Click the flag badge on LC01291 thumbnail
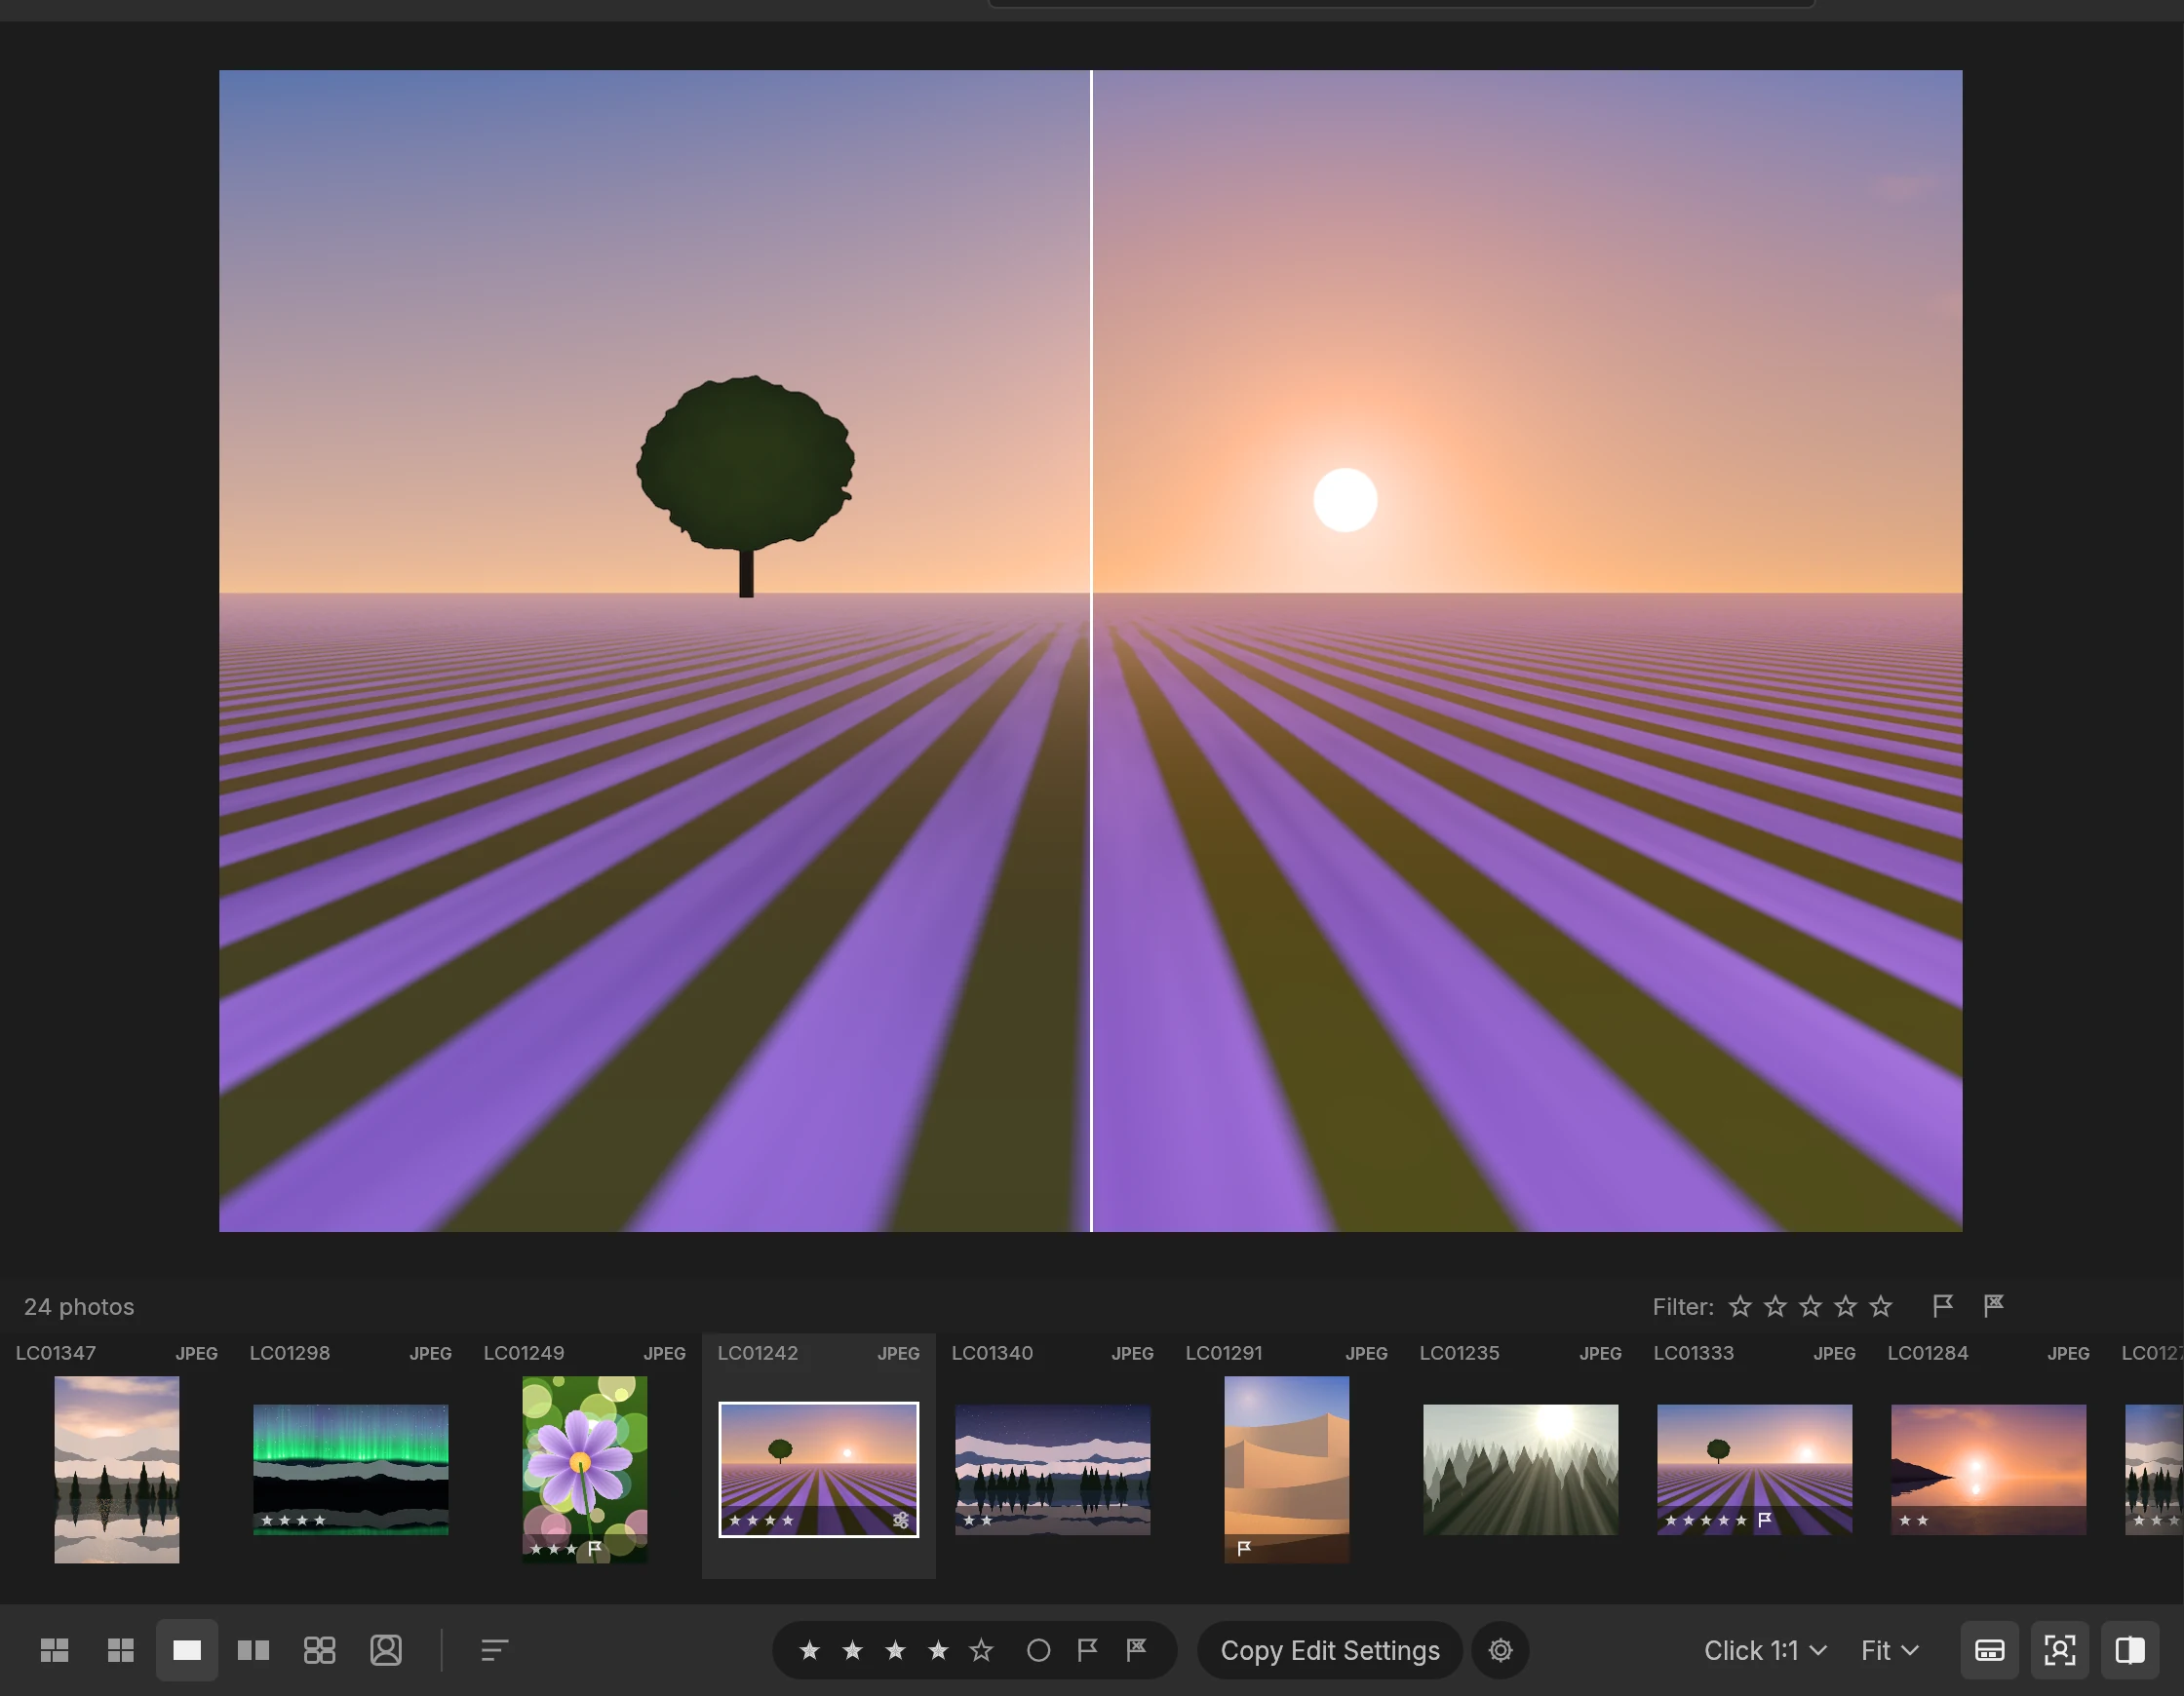 click(1245, 1548)
